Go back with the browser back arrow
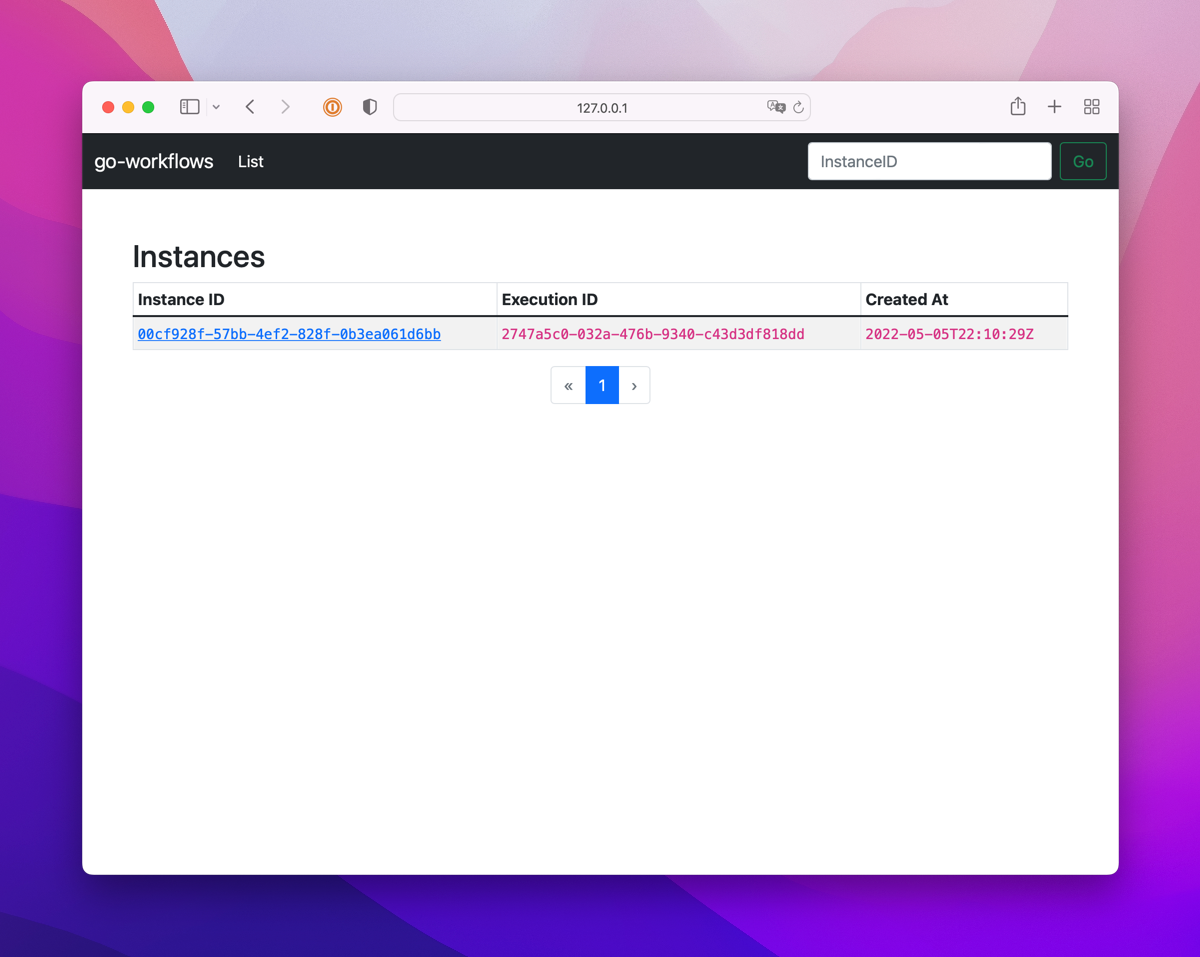1200x957 pixels. coord(250,107)
